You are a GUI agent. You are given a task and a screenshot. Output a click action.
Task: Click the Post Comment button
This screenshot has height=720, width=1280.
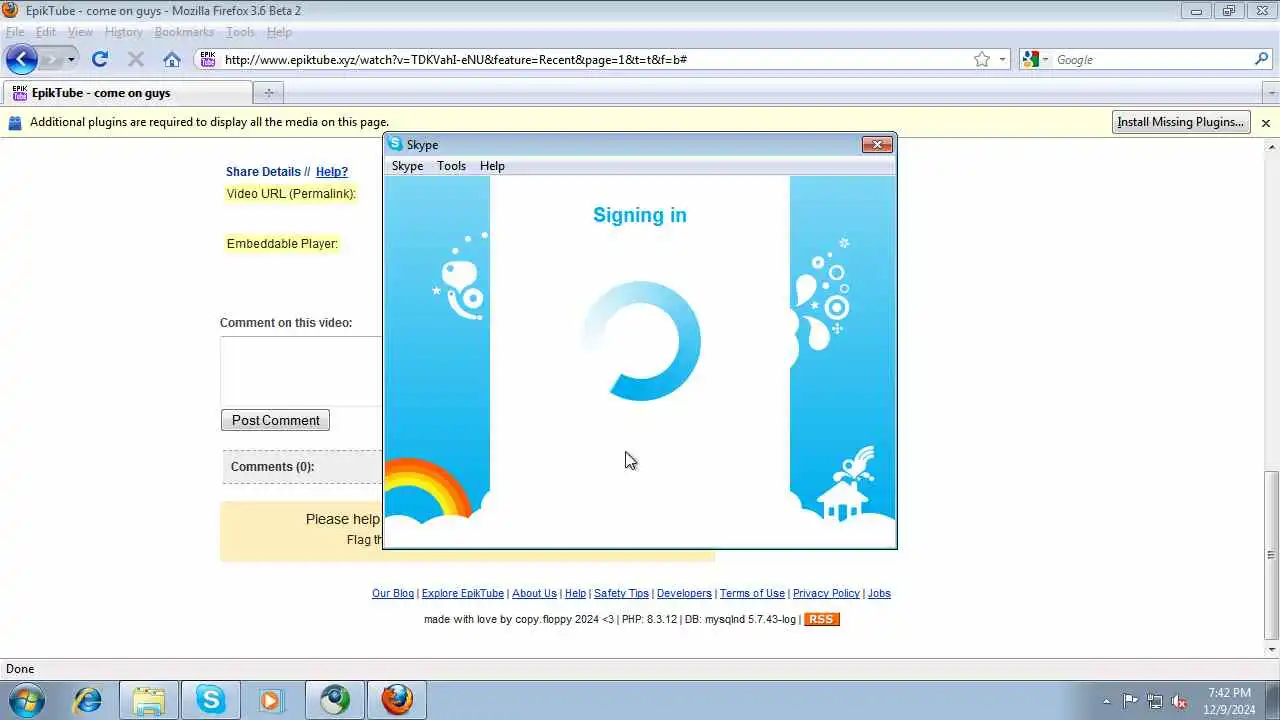275,420
